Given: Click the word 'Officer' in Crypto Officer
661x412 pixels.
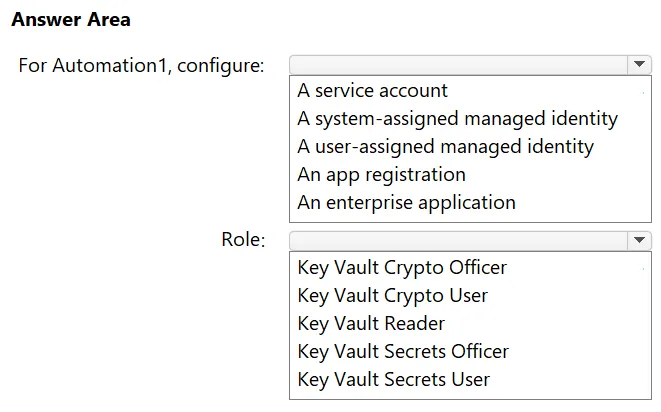Looking at the screenshot, I should click(x=478, y=267).
